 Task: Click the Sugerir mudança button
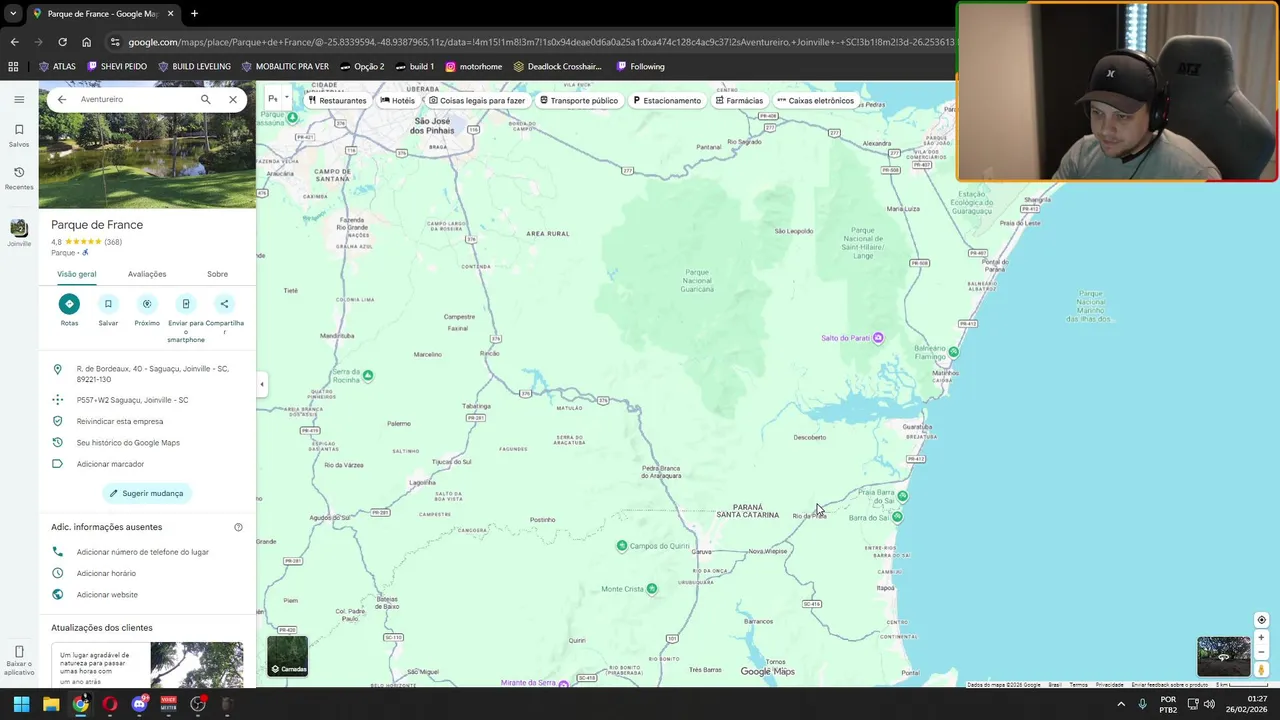(x=147, y=493)
